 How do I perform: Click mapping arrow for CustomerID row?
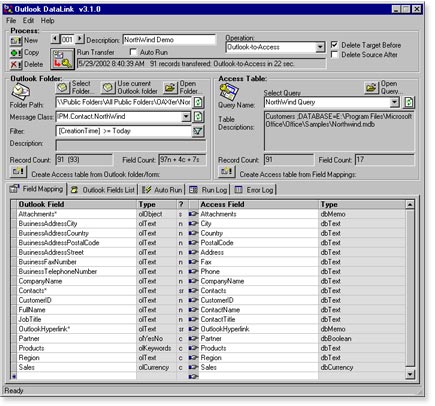[x=193, y=300]
